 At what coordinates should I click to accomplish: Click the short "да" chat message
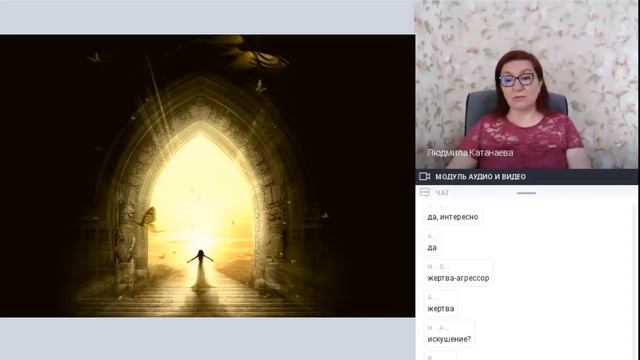[432, 247]
